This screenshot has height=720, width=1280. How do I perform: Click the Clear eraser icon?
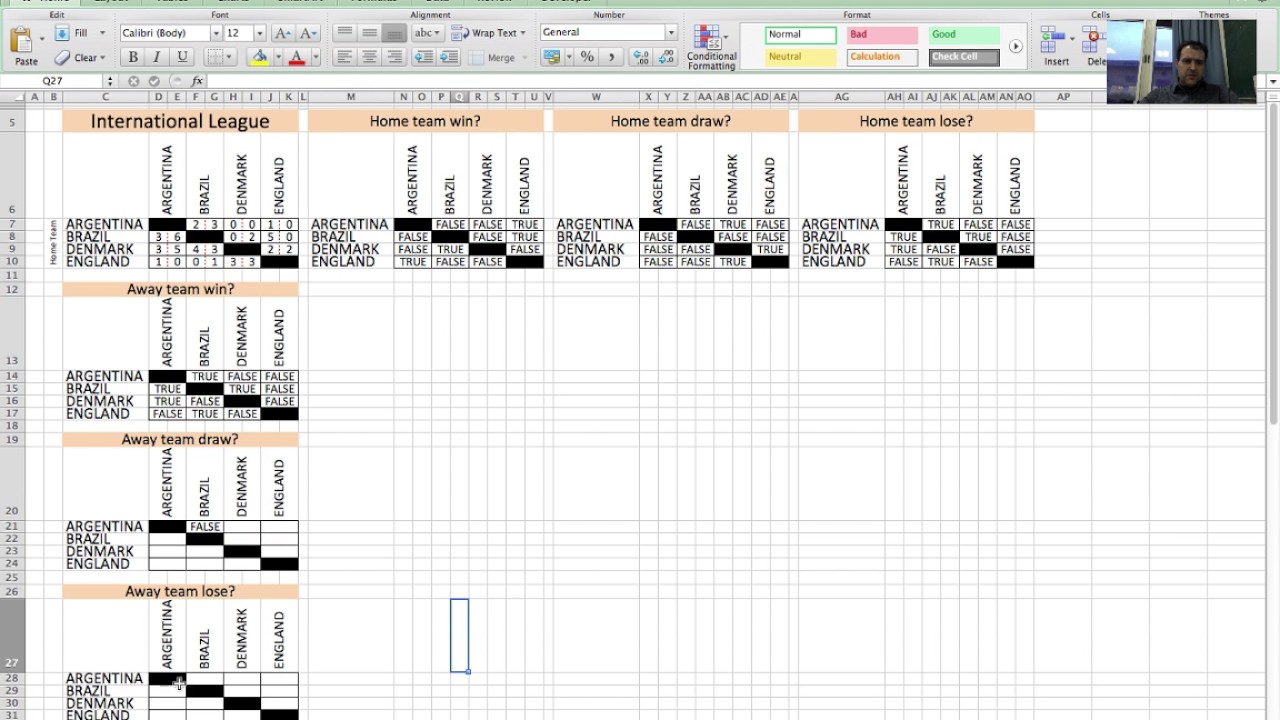[62, 58]
